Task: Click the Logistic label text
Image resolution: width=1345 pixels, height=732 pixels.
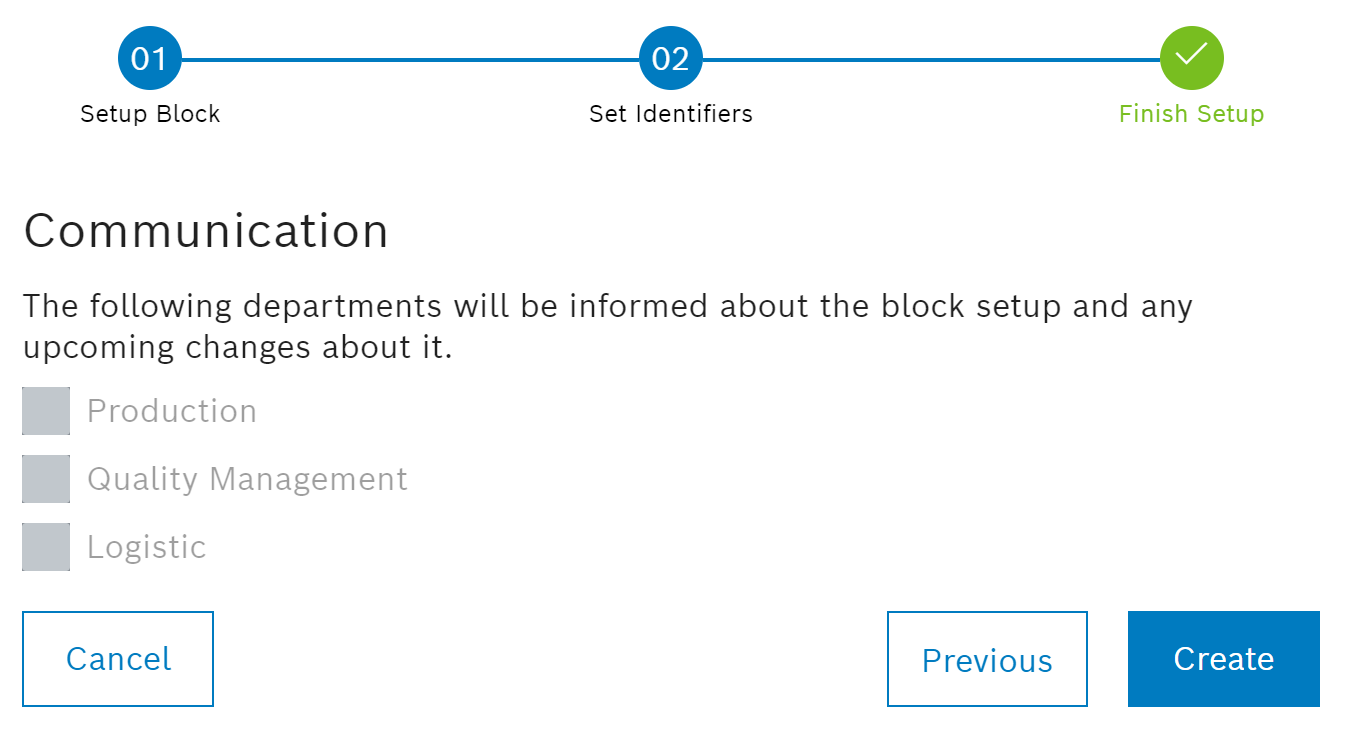Action: (x=147, y=547)
